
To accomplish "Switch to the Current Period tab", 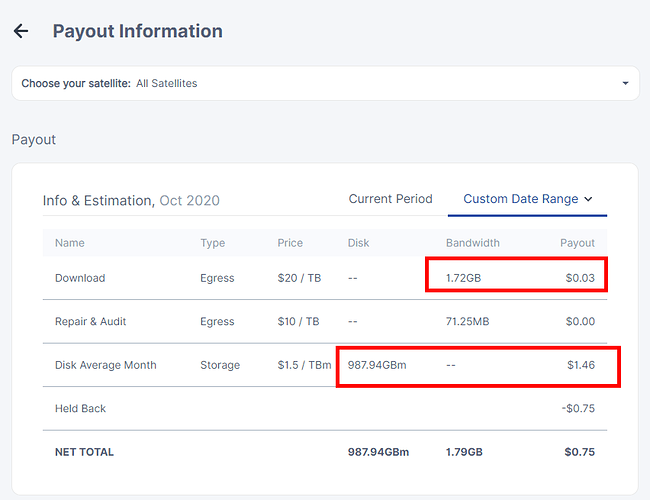I will point(390,199).
